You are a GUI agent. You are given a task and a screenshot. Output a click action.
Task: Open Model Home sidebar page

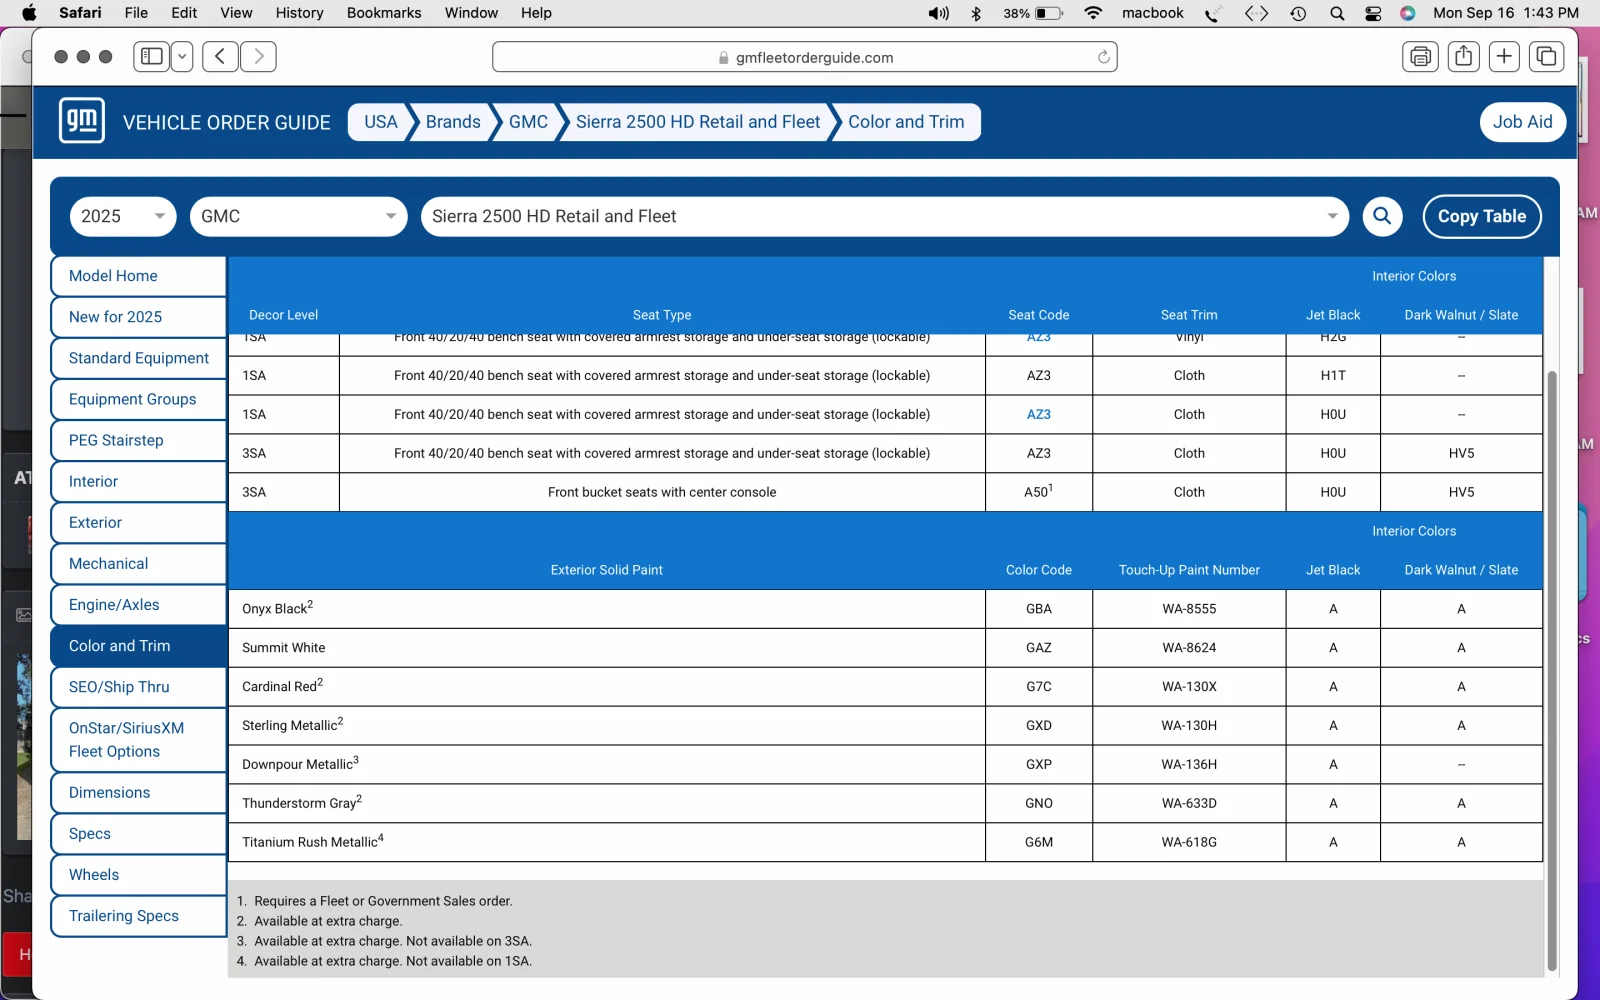coord(139,276)
